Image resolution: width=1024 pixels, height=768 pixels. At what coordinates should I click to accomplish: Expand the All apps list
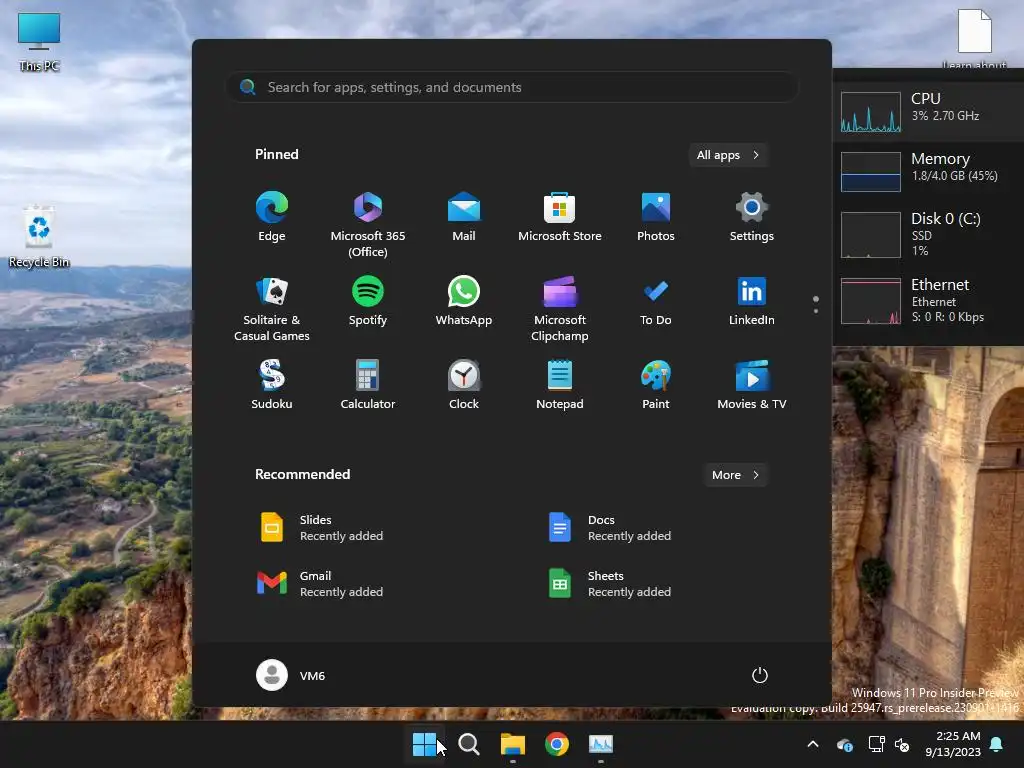pyautogui.click(x=728, y=155)
